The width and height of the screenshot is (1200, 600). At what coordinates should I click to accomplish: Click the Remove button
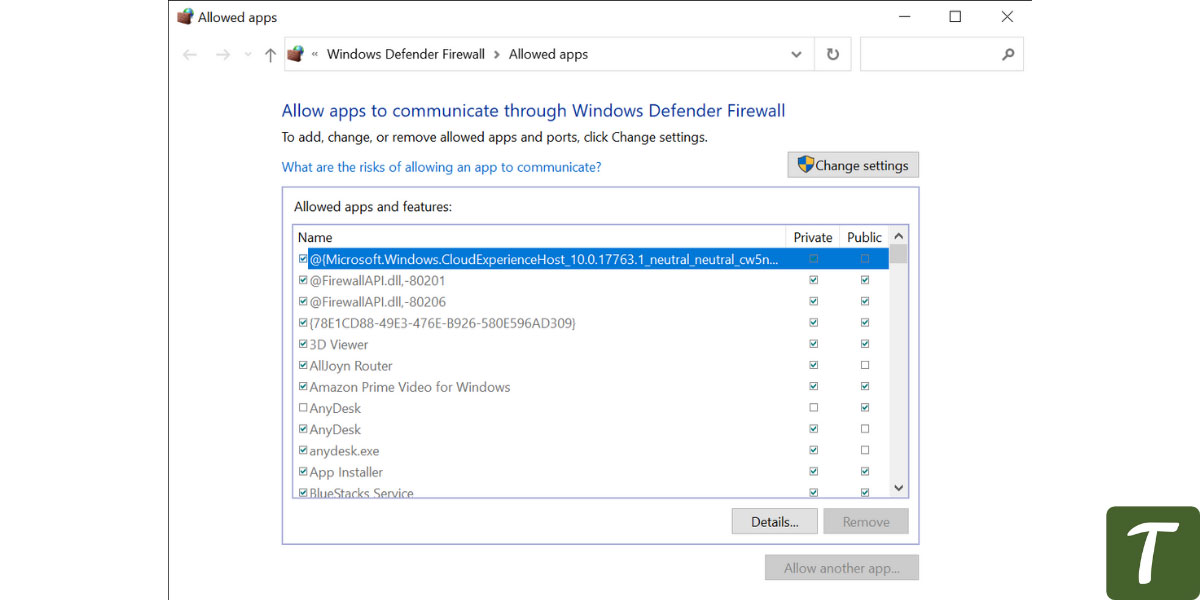866,521
